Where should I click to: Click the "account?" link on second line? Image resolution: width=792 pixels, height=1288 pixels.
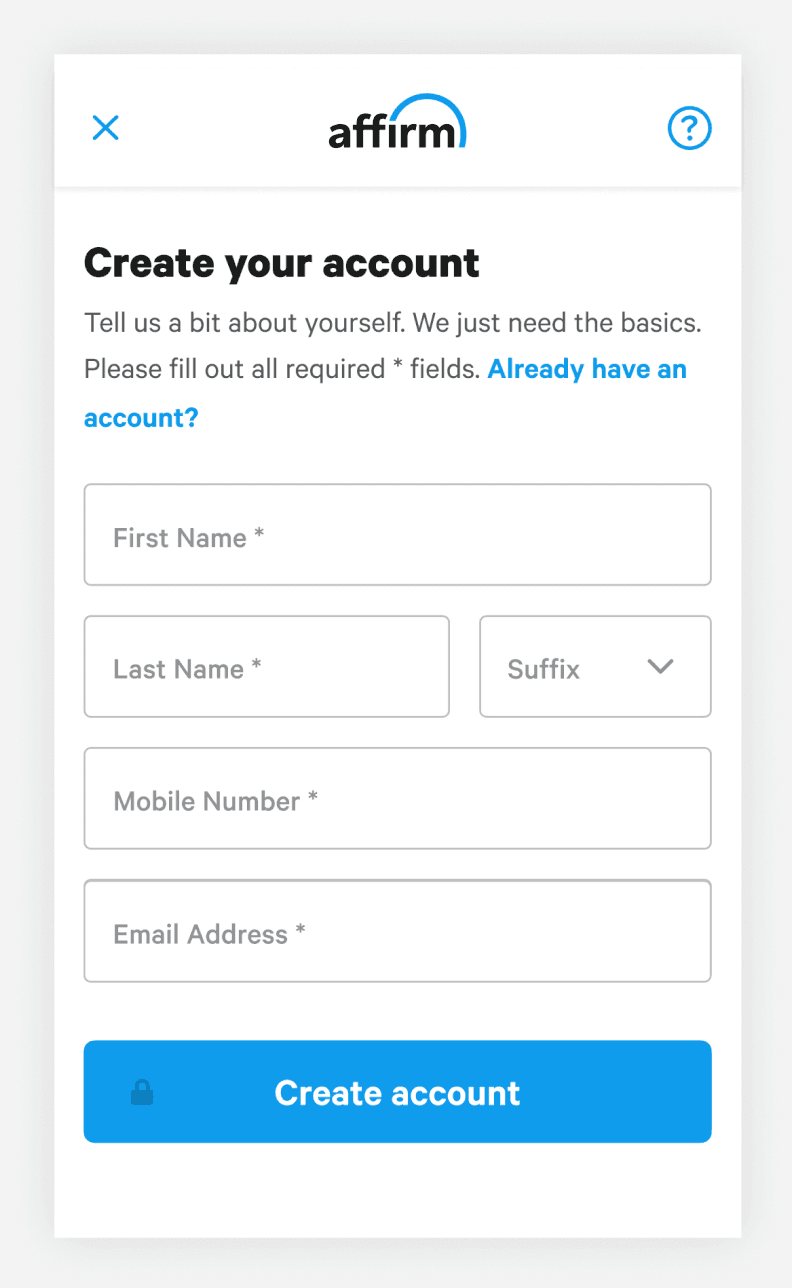pos(141,418)
